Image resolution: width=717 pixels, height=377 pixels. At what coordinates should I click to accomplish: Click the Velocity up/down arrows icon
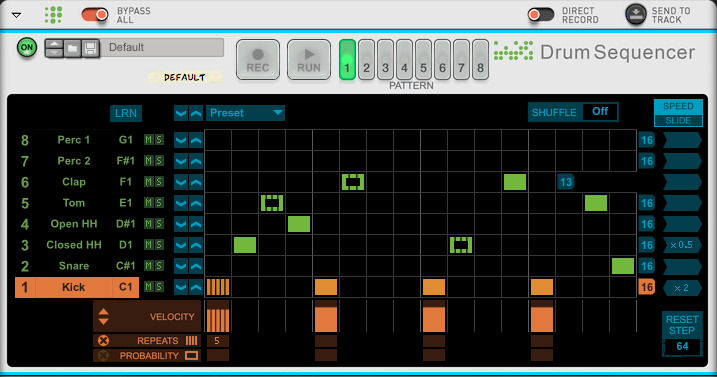click(104, 316)
